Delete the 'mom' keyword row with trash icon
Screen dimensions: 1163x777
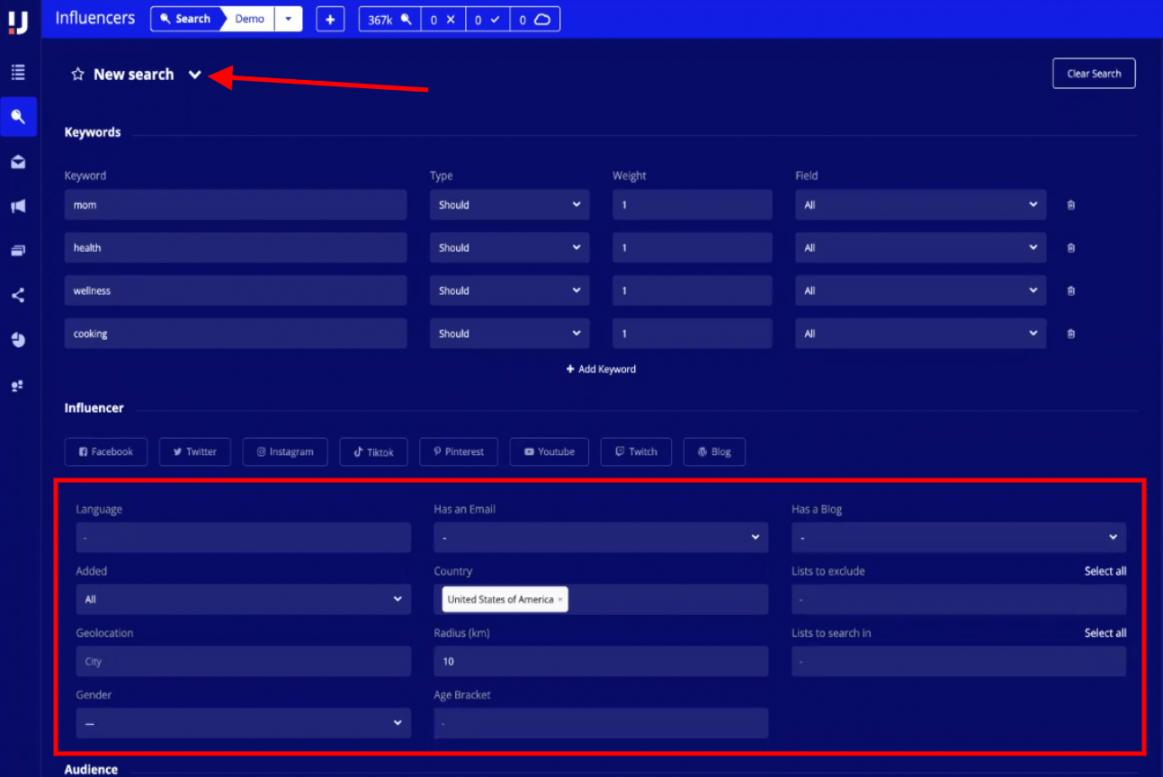[x=1071, y=205]
